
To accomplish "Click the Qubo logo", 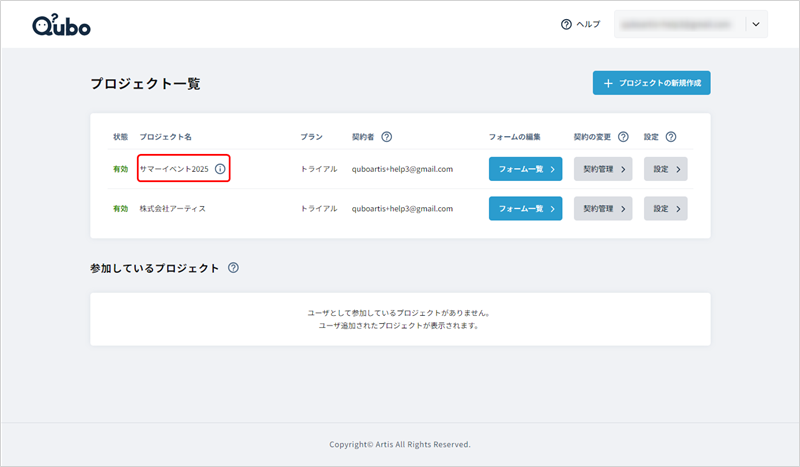I will (x=61, y=25).
